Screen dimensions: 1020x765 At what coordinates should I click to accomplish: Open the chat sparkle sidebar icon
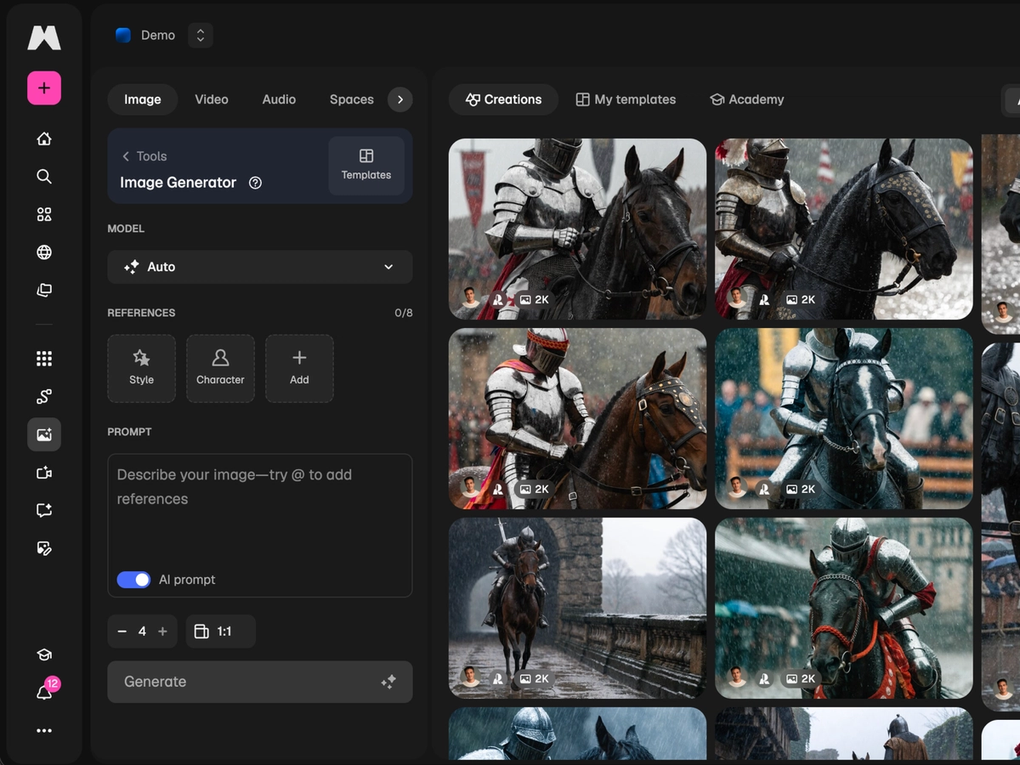tap(44, 510)
